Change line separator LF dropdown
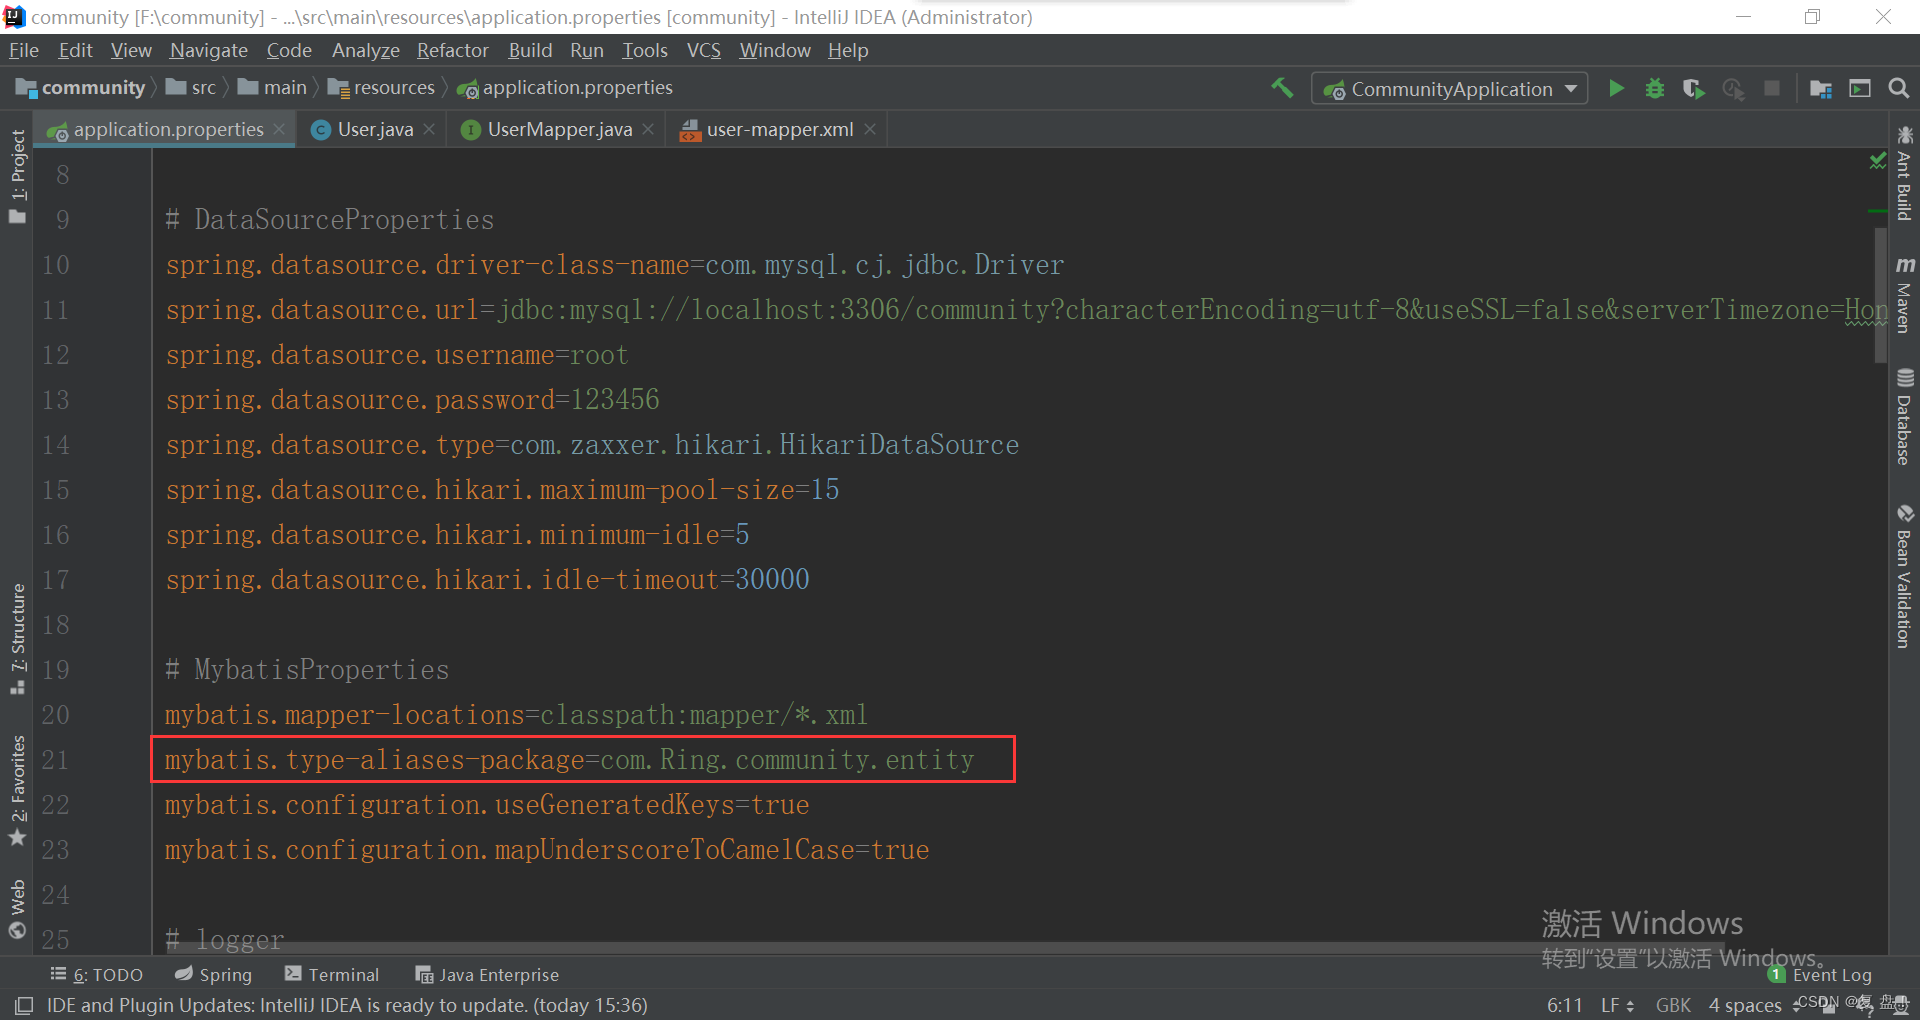Screen dimensions: 1920x1020 tap(1617, 1005)
